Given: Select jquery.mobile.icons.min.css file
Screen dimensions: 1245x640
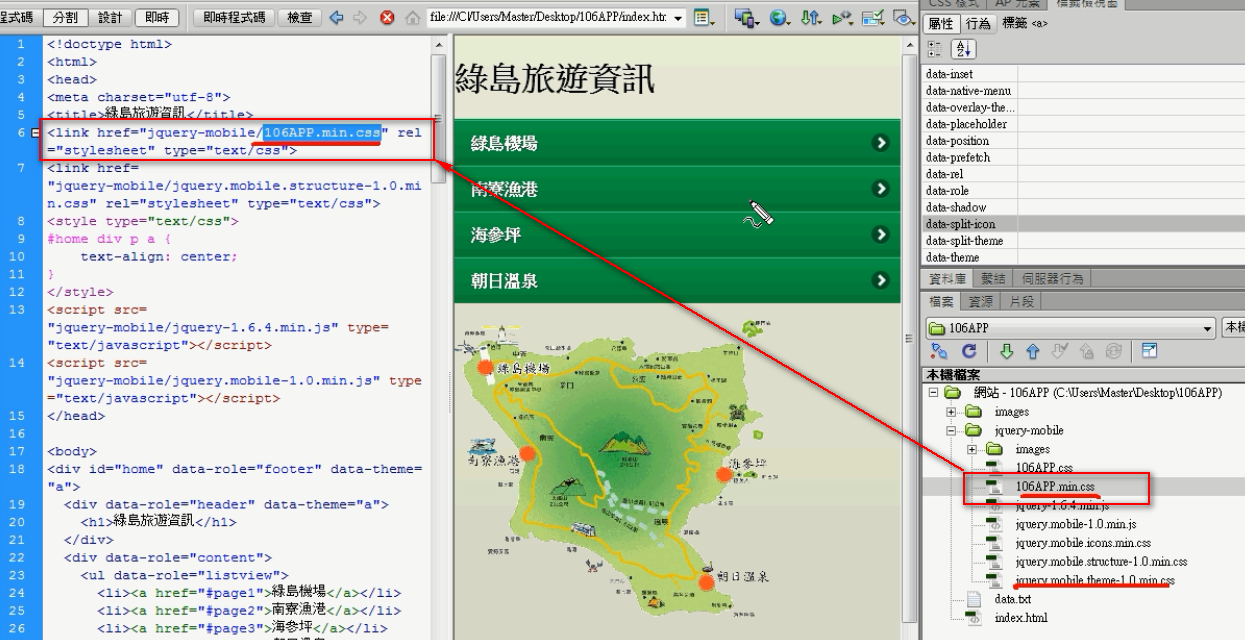Looking at the screenshot, I should coord(1082,543).
